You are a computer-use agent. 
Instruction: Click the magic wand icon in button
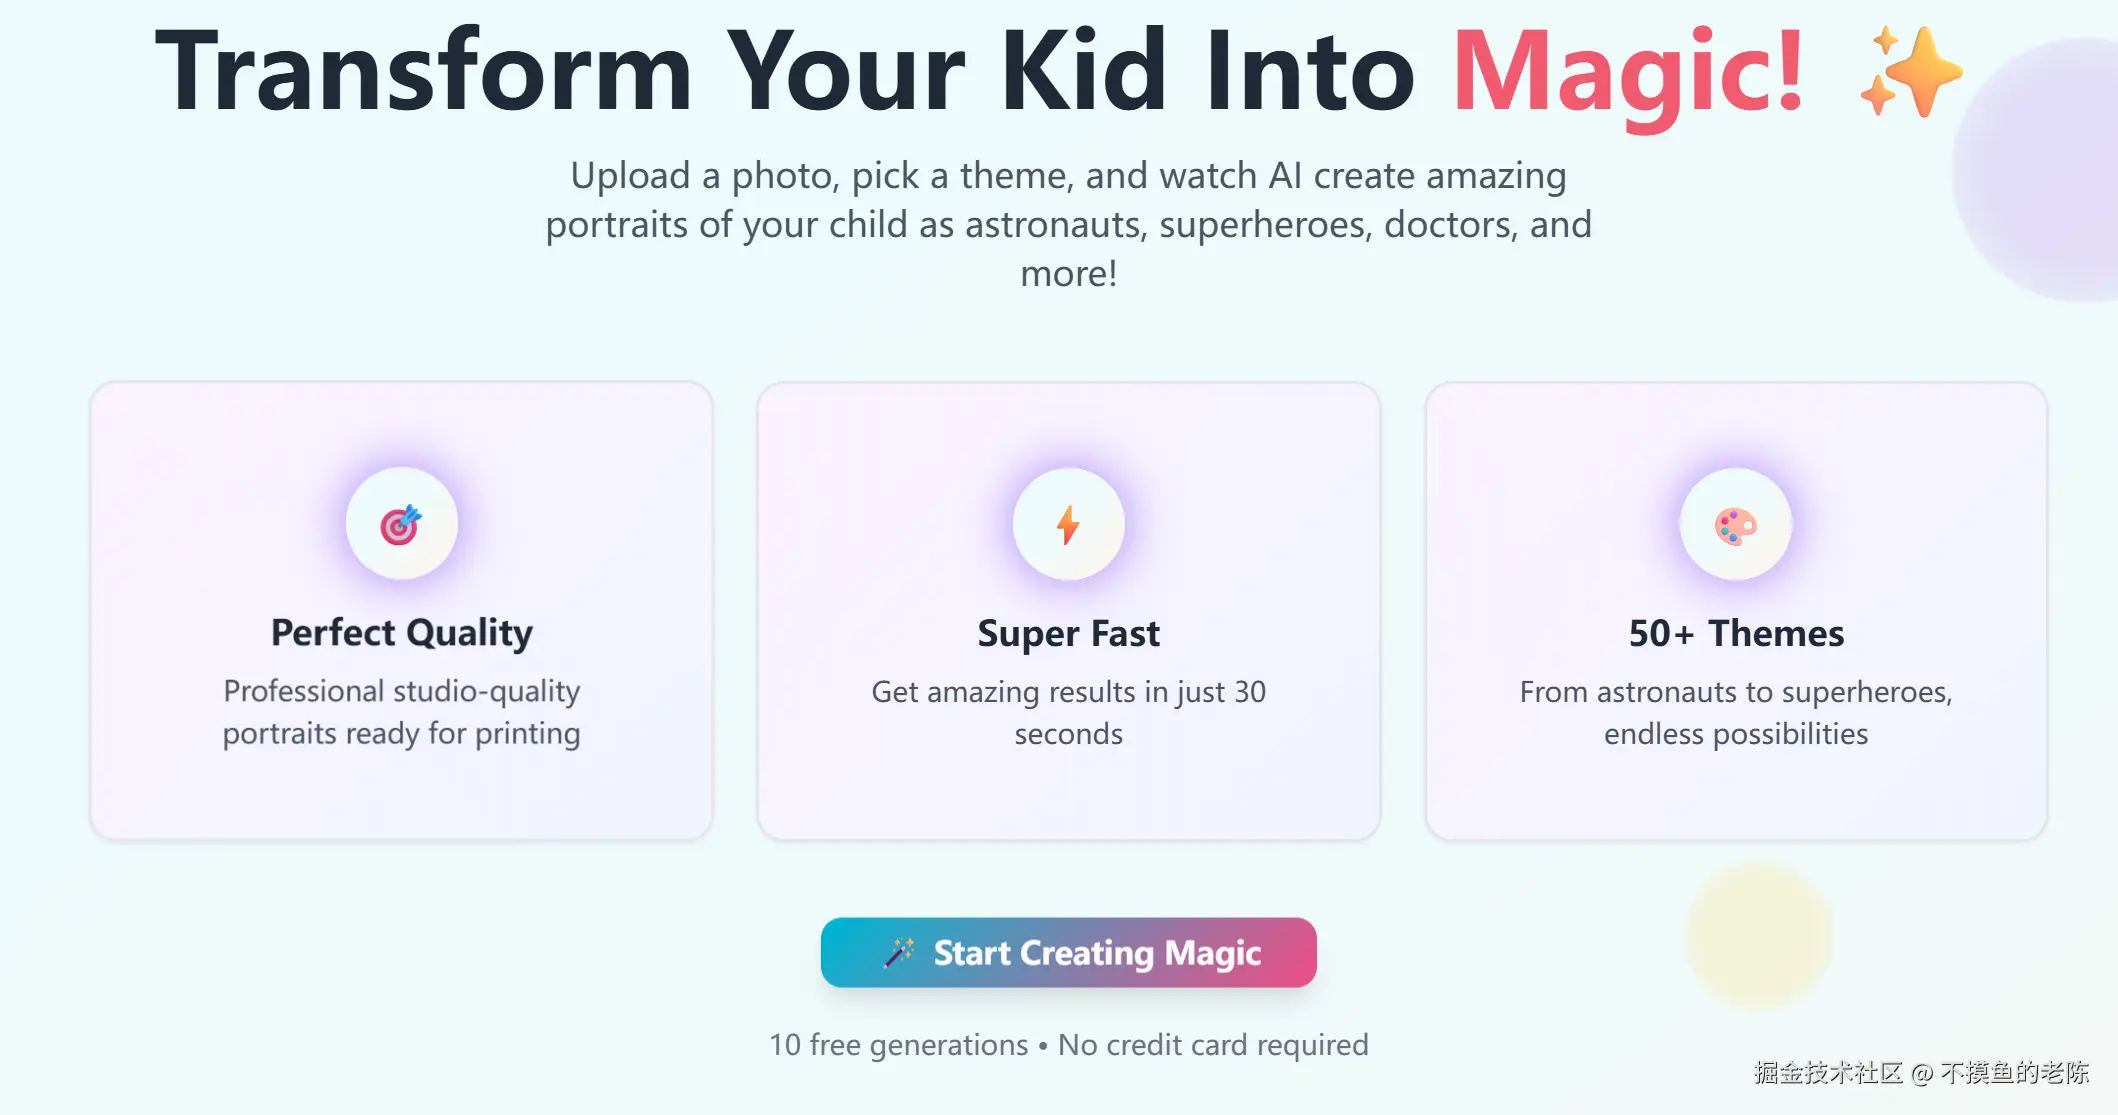899,952
